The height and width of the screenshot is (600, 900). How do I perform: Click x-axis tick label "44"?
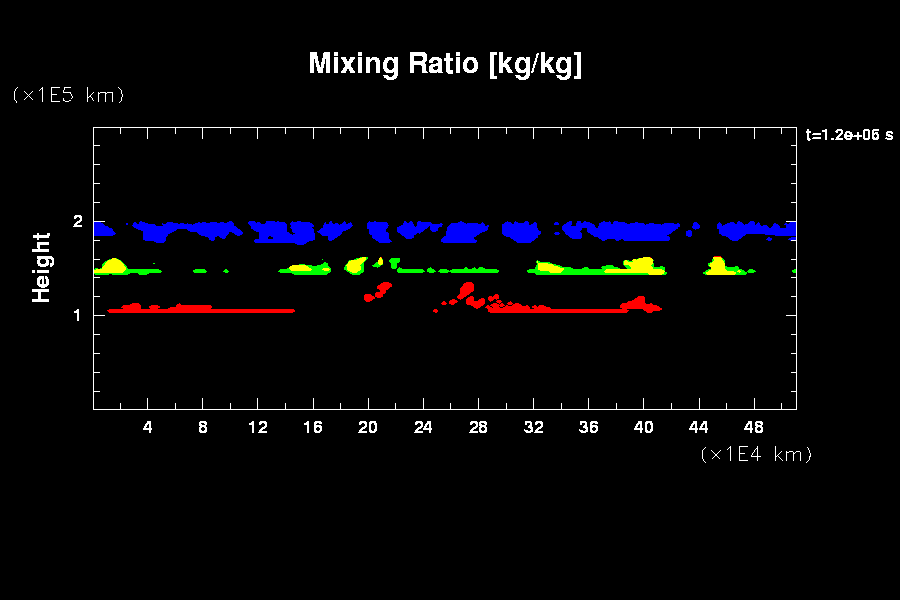coord(698,427)
